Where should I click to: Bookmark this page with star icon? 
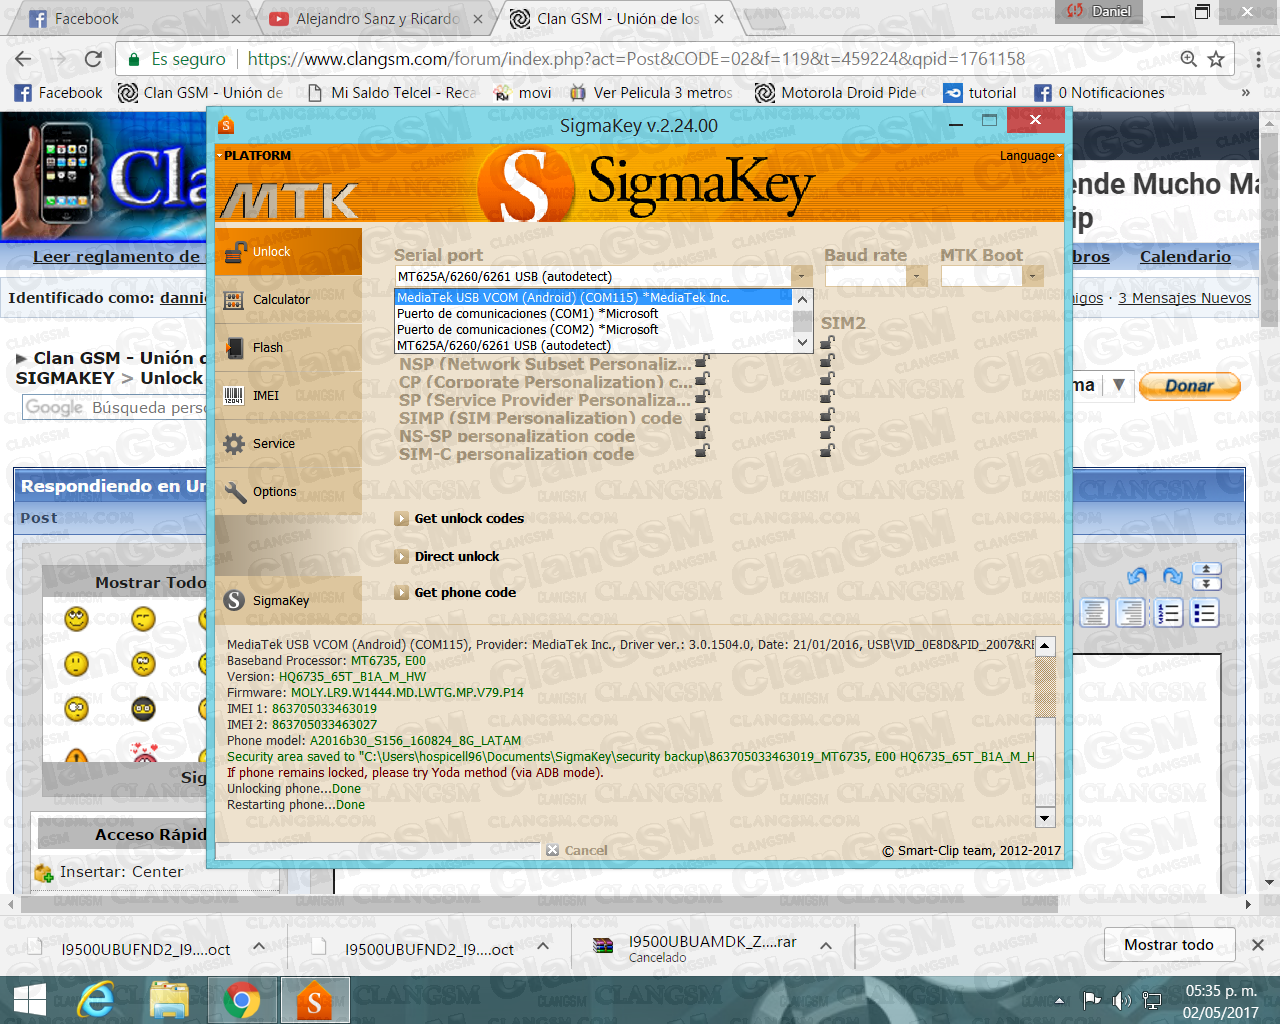(1216, 59)
